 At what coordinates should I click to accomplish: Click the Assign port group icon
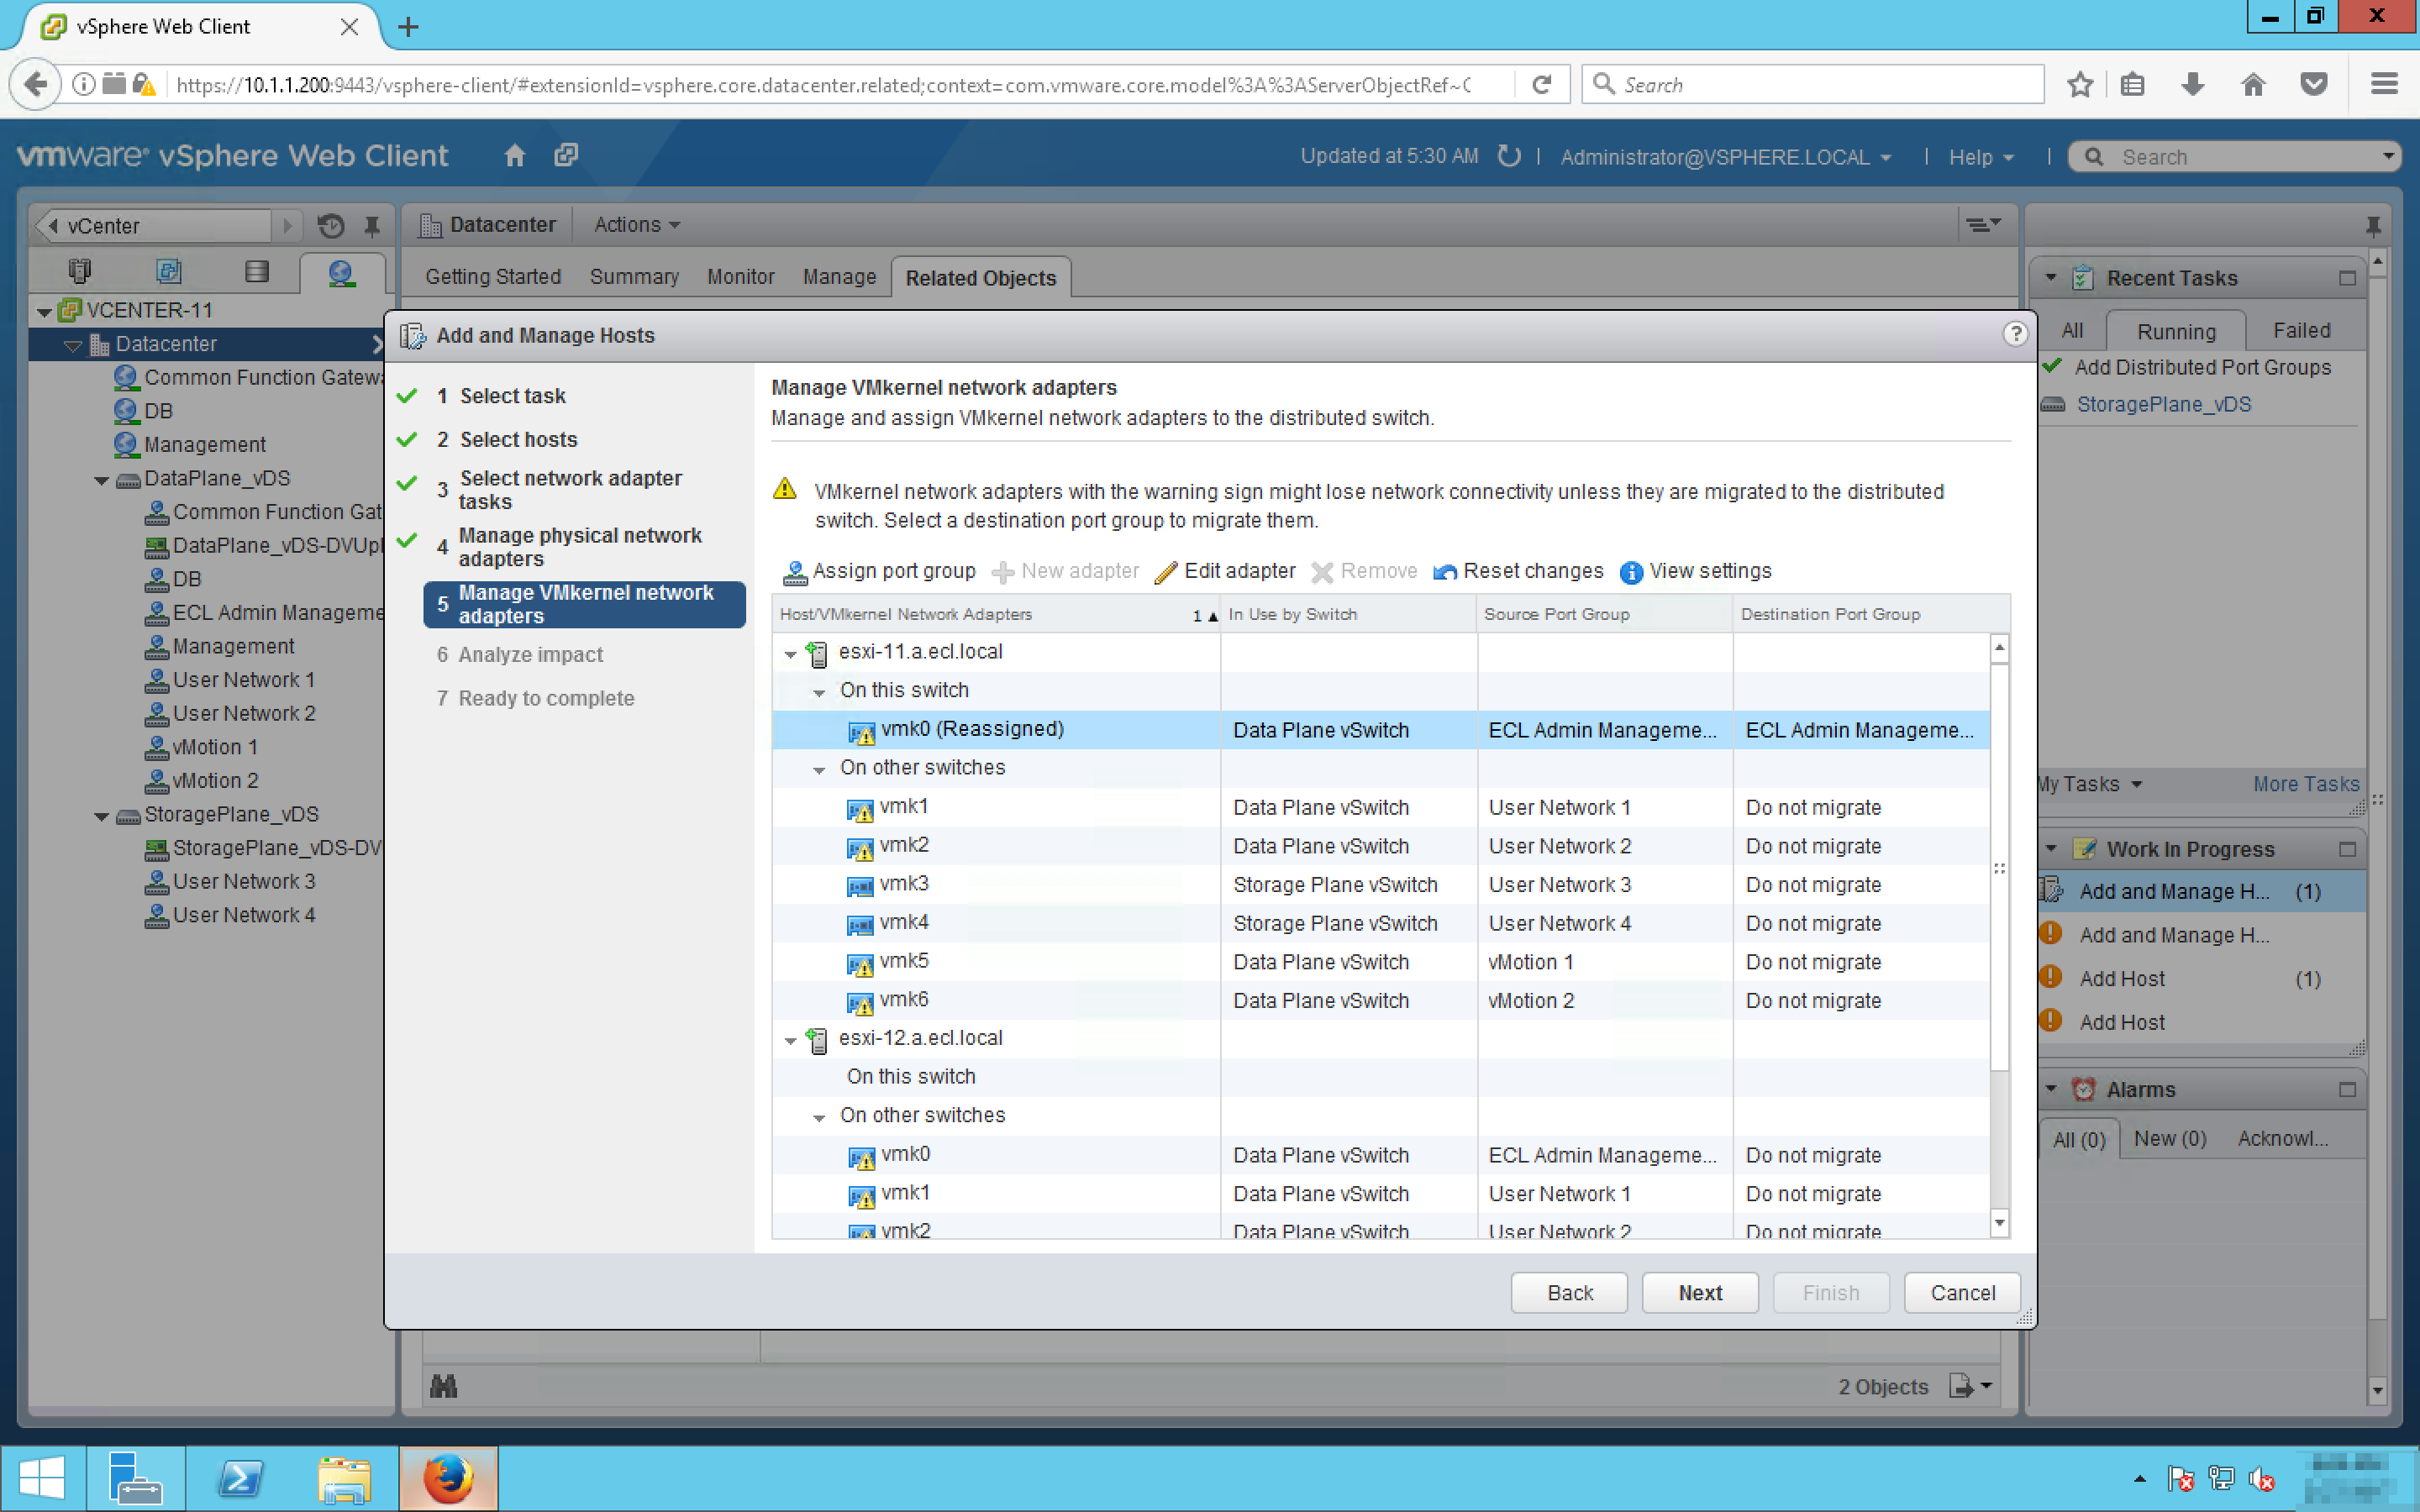click(x=795, y=572)
